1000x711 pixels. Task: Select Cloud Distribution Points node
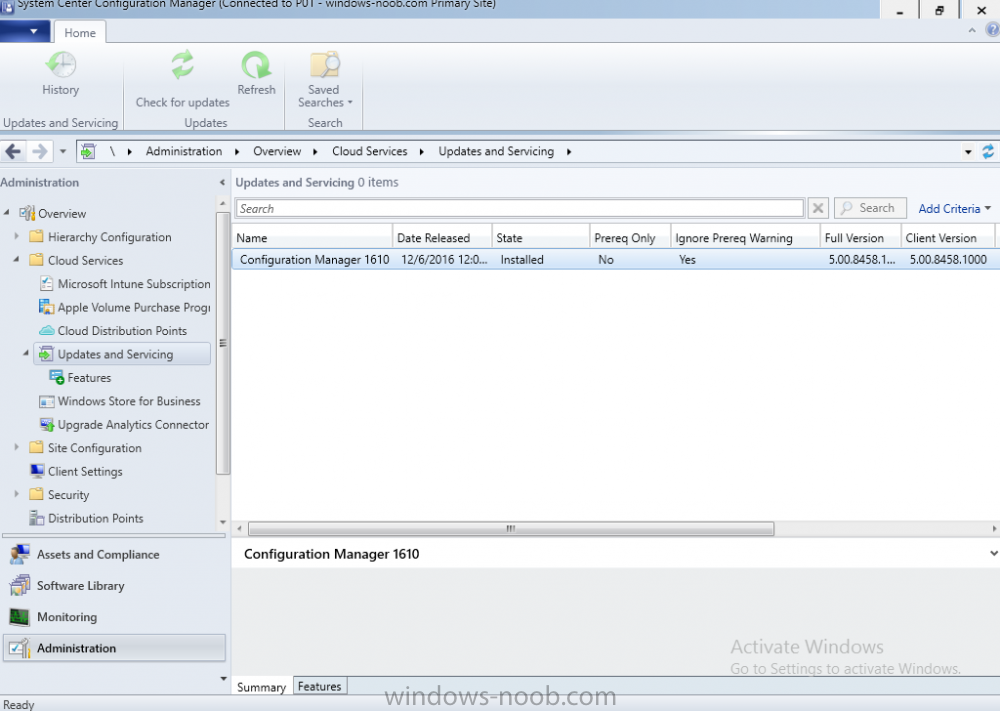113,330
